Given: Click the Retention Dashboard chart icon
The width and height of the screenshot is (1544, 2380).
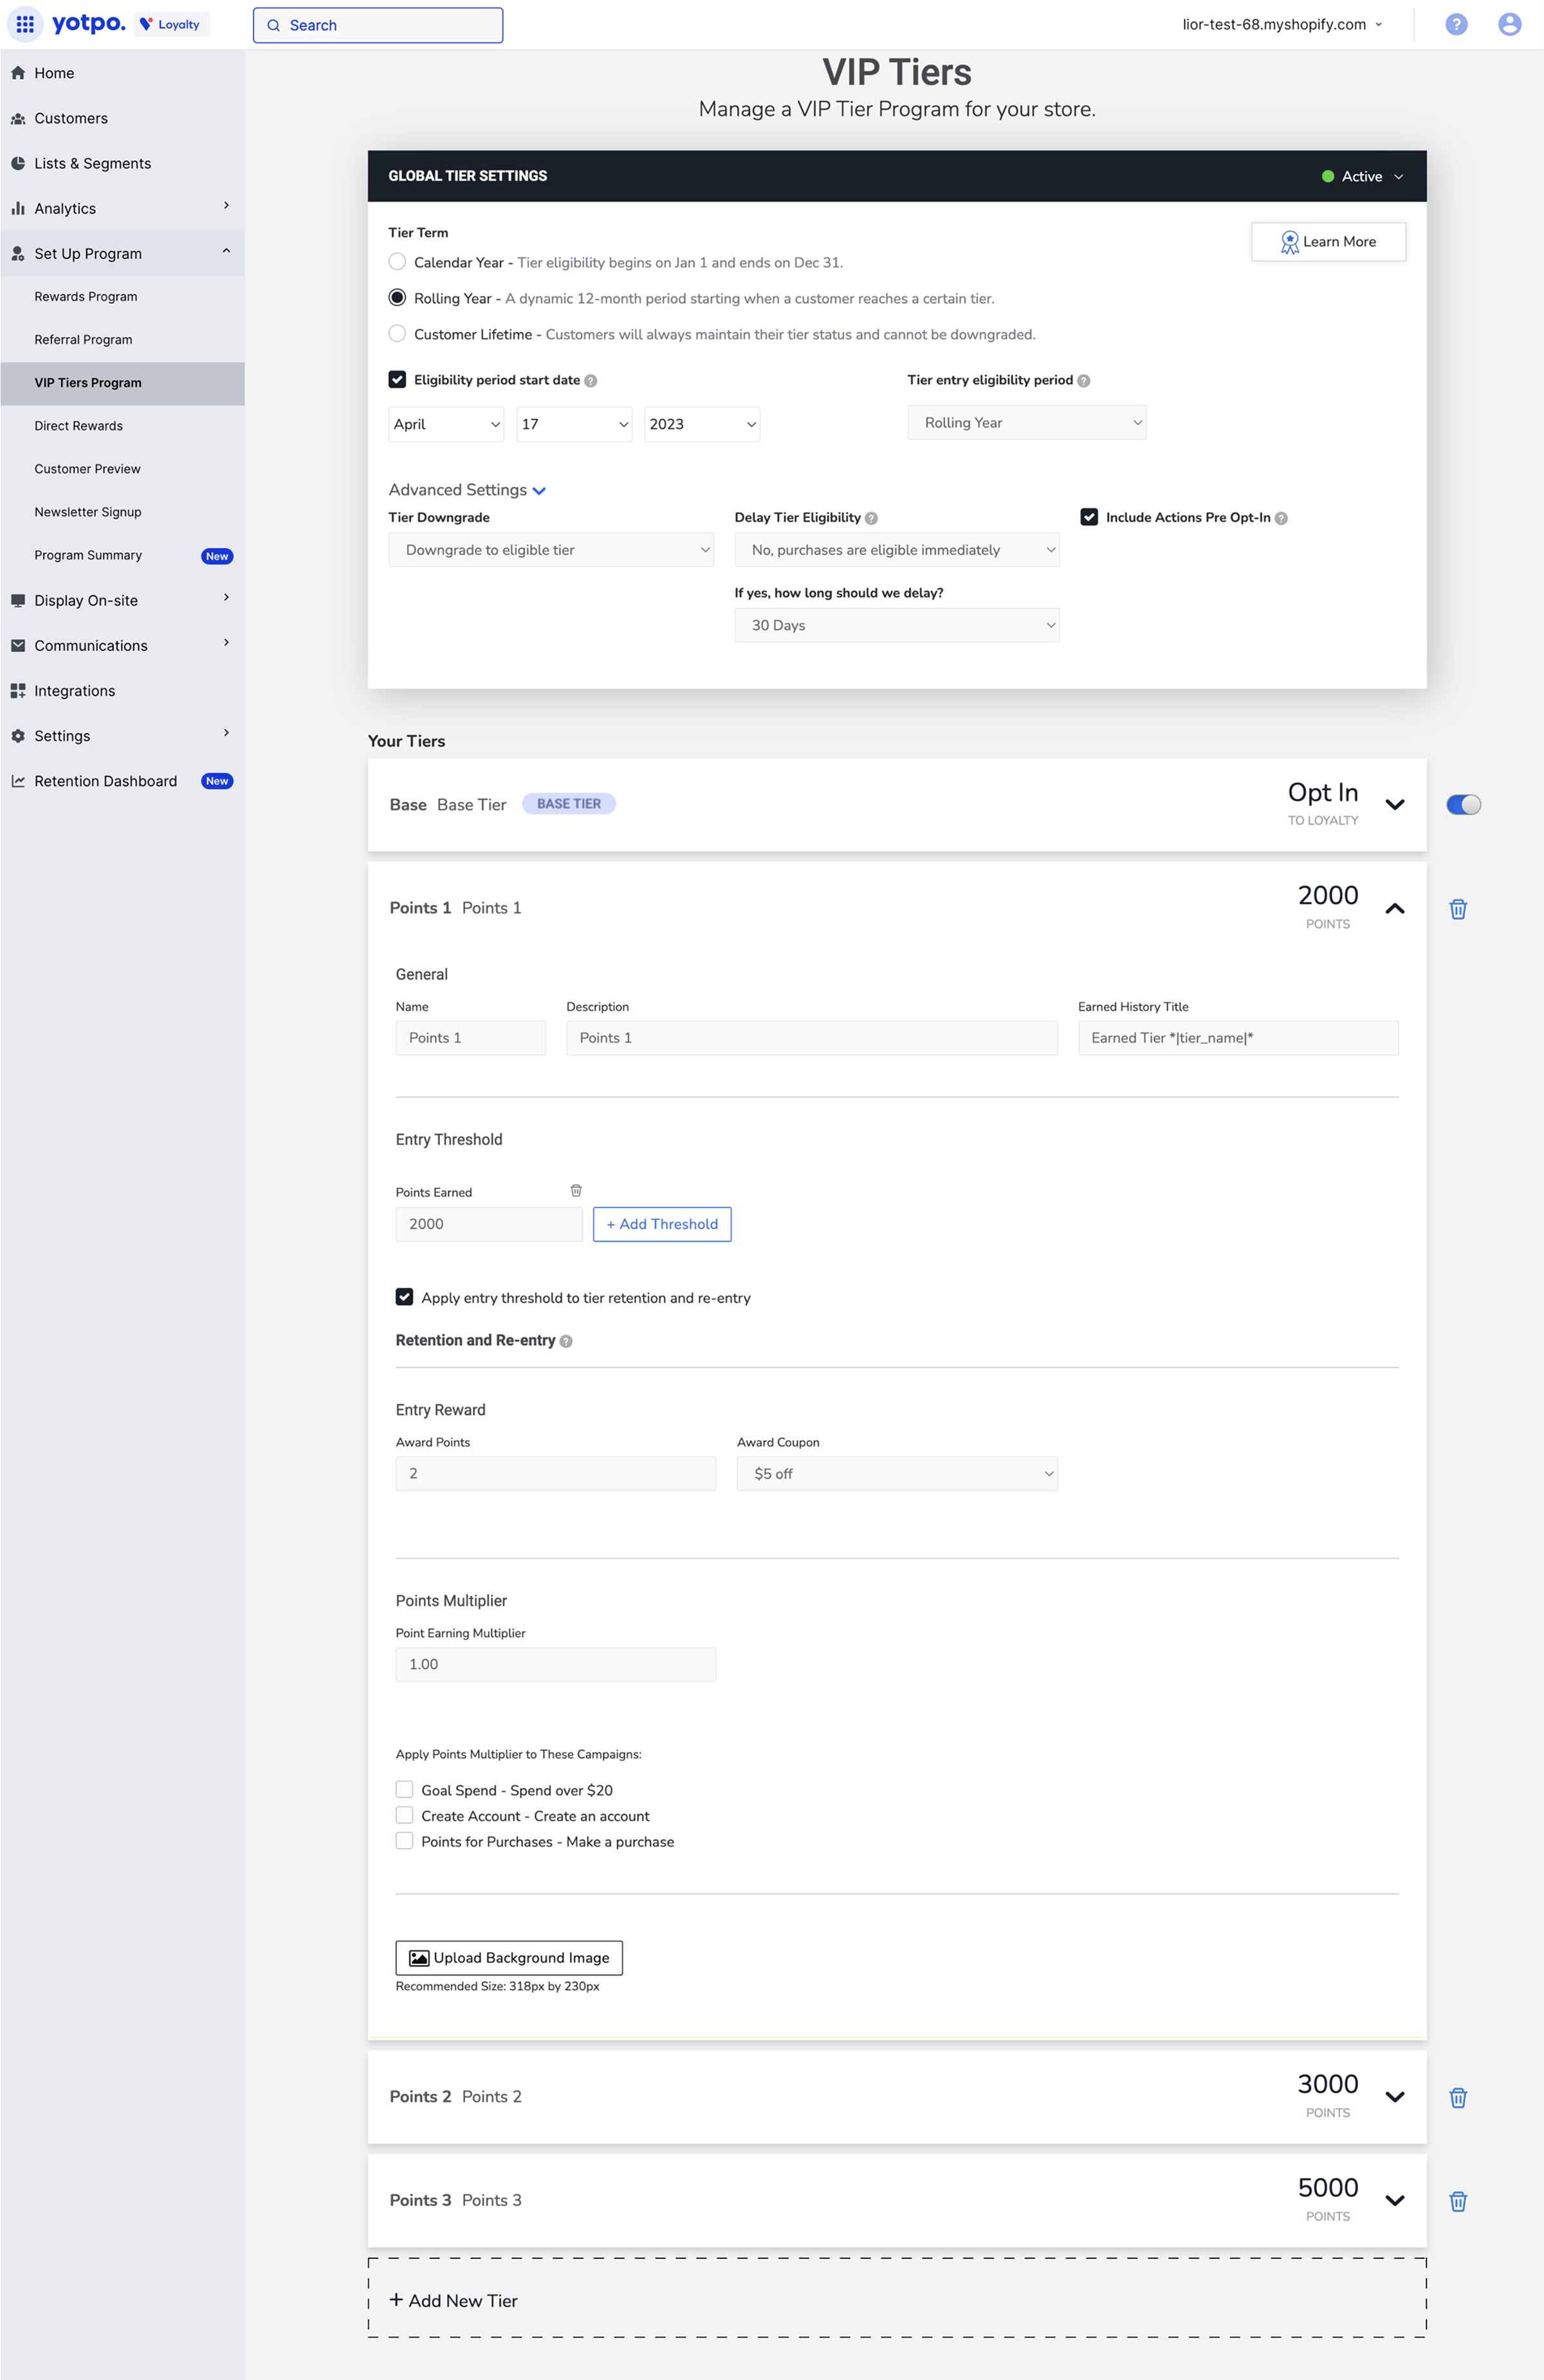Looking at the screenshot, I should (18, 780).
